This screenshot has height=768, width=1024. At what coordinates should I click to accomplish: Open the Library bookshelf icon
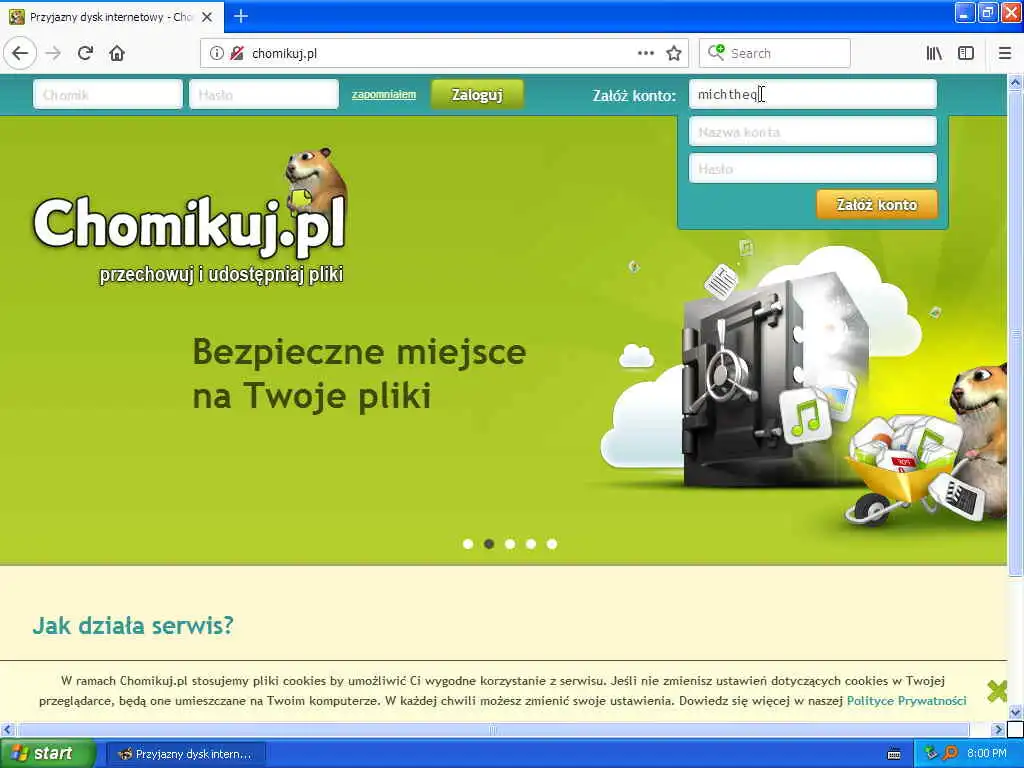tap(934, 54)
